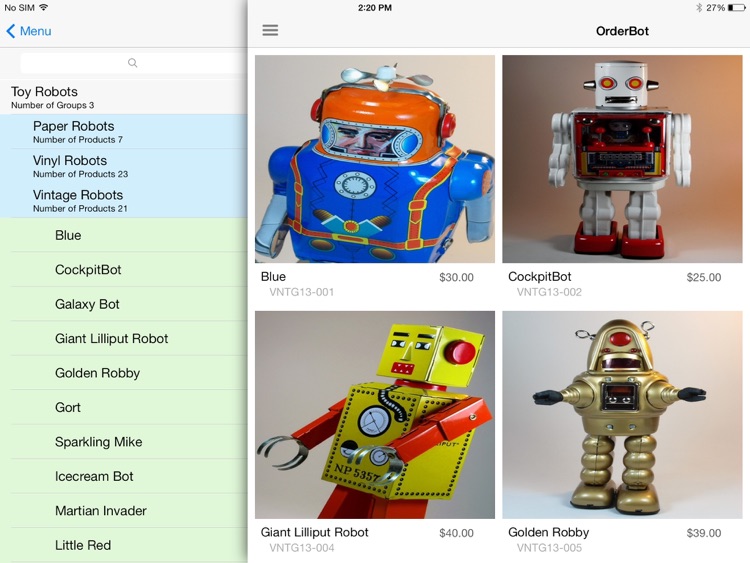
Task: Tap the hamburger menu icon
Action: coord(270,31)
